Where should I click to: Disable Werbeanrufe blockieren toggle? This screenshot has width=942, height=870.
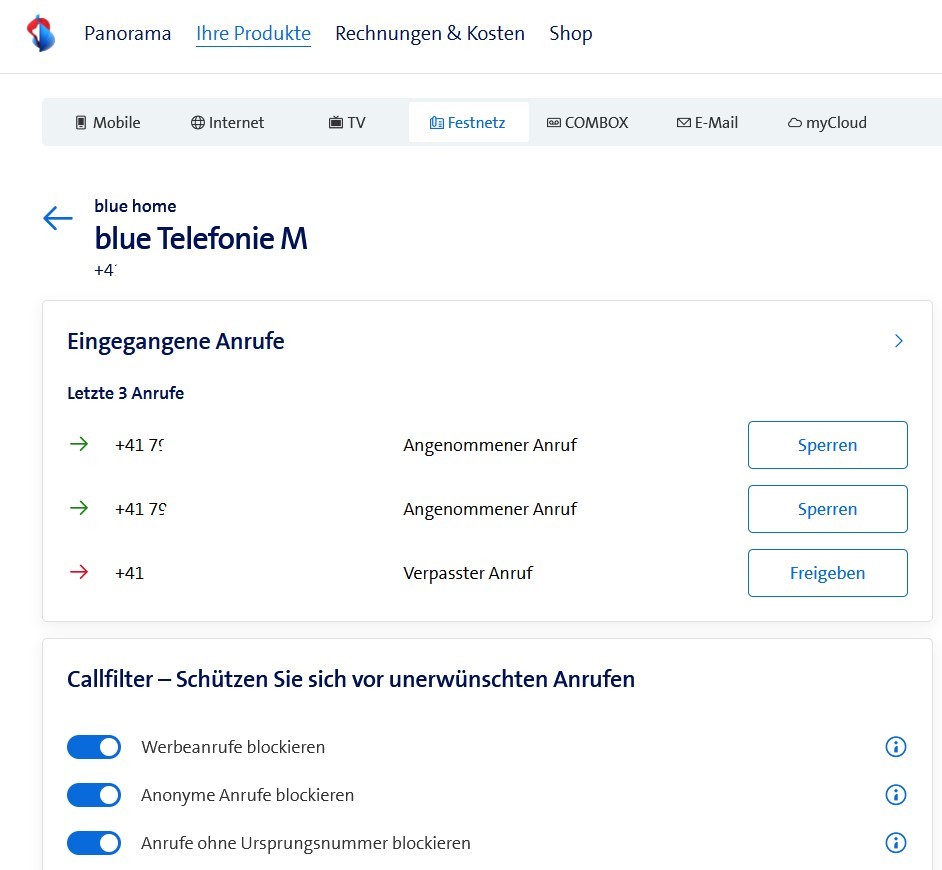pyautogui.click(x=94, y=747)
